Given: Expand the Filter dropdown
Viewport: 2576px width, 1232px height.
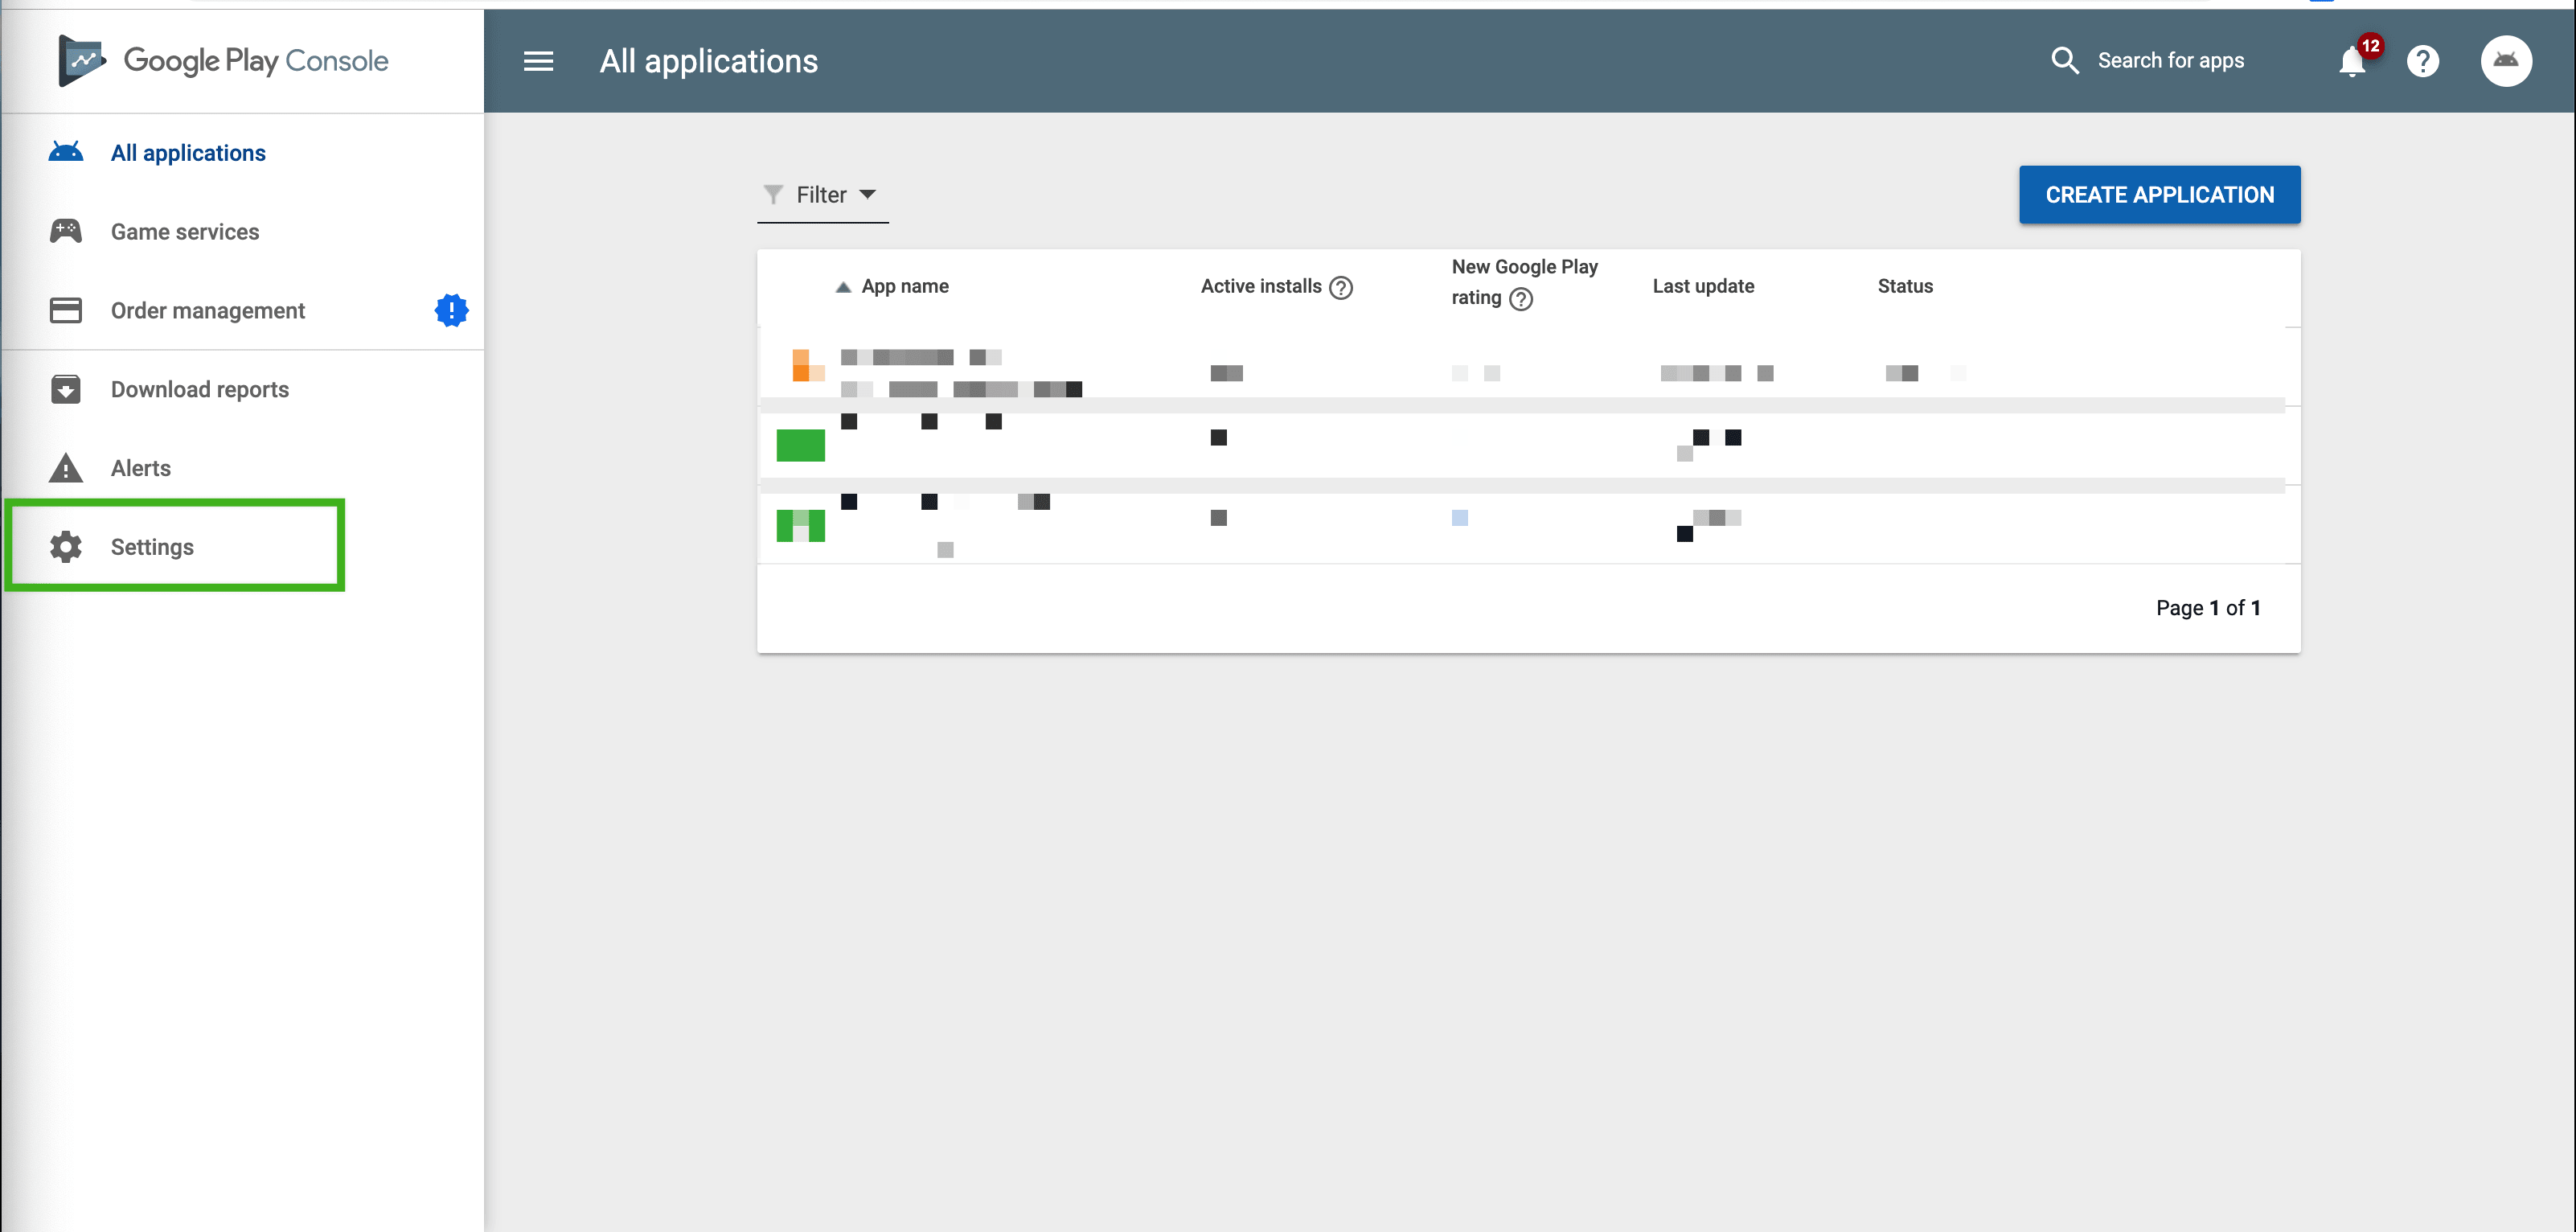Looking at the screenshot, I should click(822, 195).
